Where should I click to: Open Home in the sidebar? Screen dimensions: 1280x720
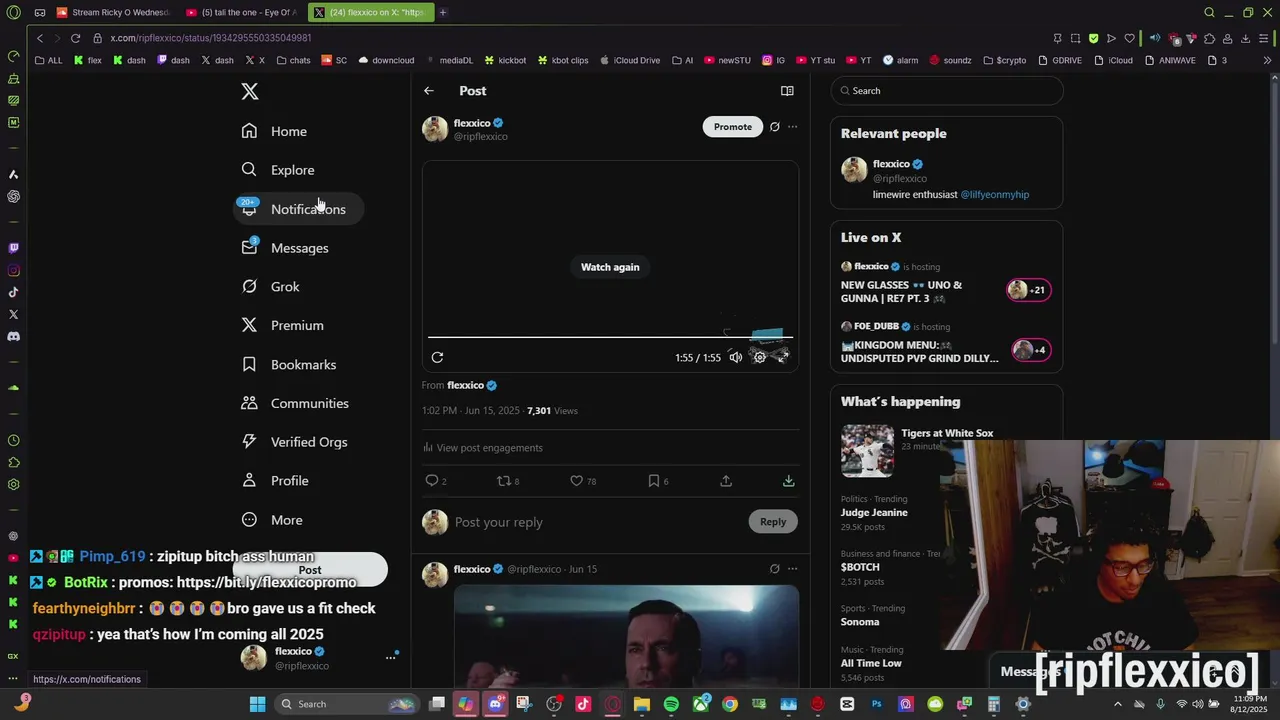click(274, 131)
